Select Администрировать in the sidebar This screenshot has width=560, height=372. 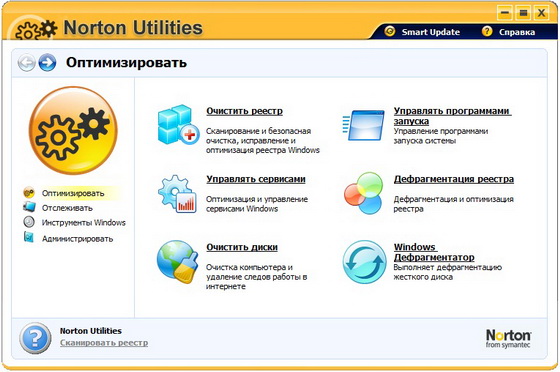tap(77, 238)
